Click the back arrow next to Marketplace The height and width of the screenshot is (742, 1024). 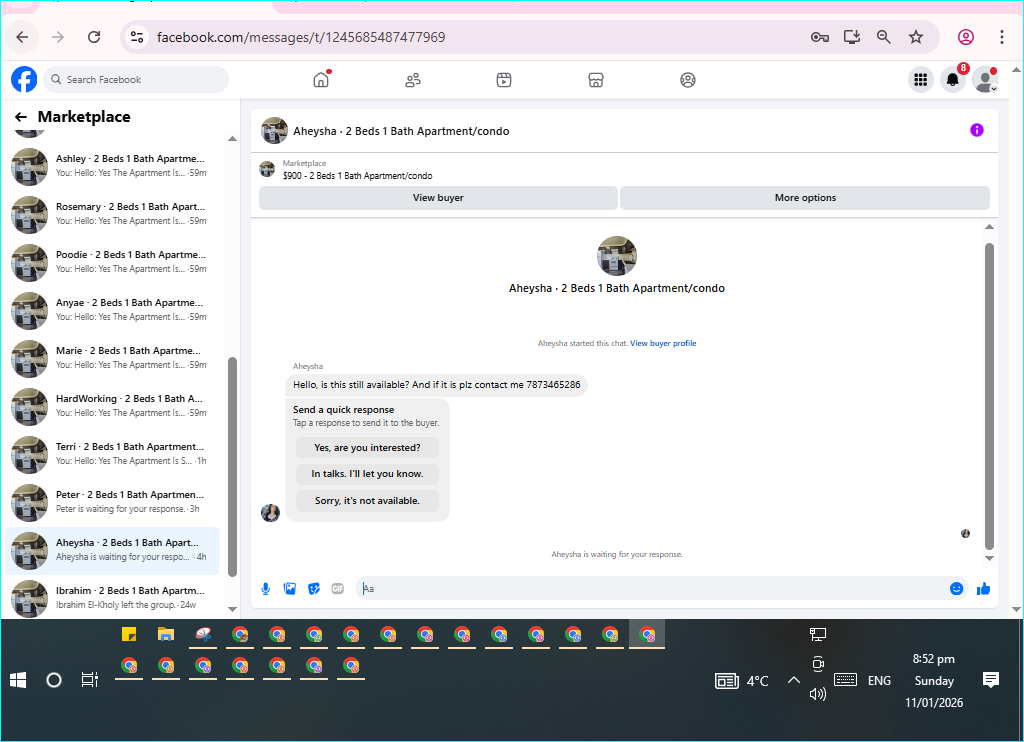pos(21,117)
